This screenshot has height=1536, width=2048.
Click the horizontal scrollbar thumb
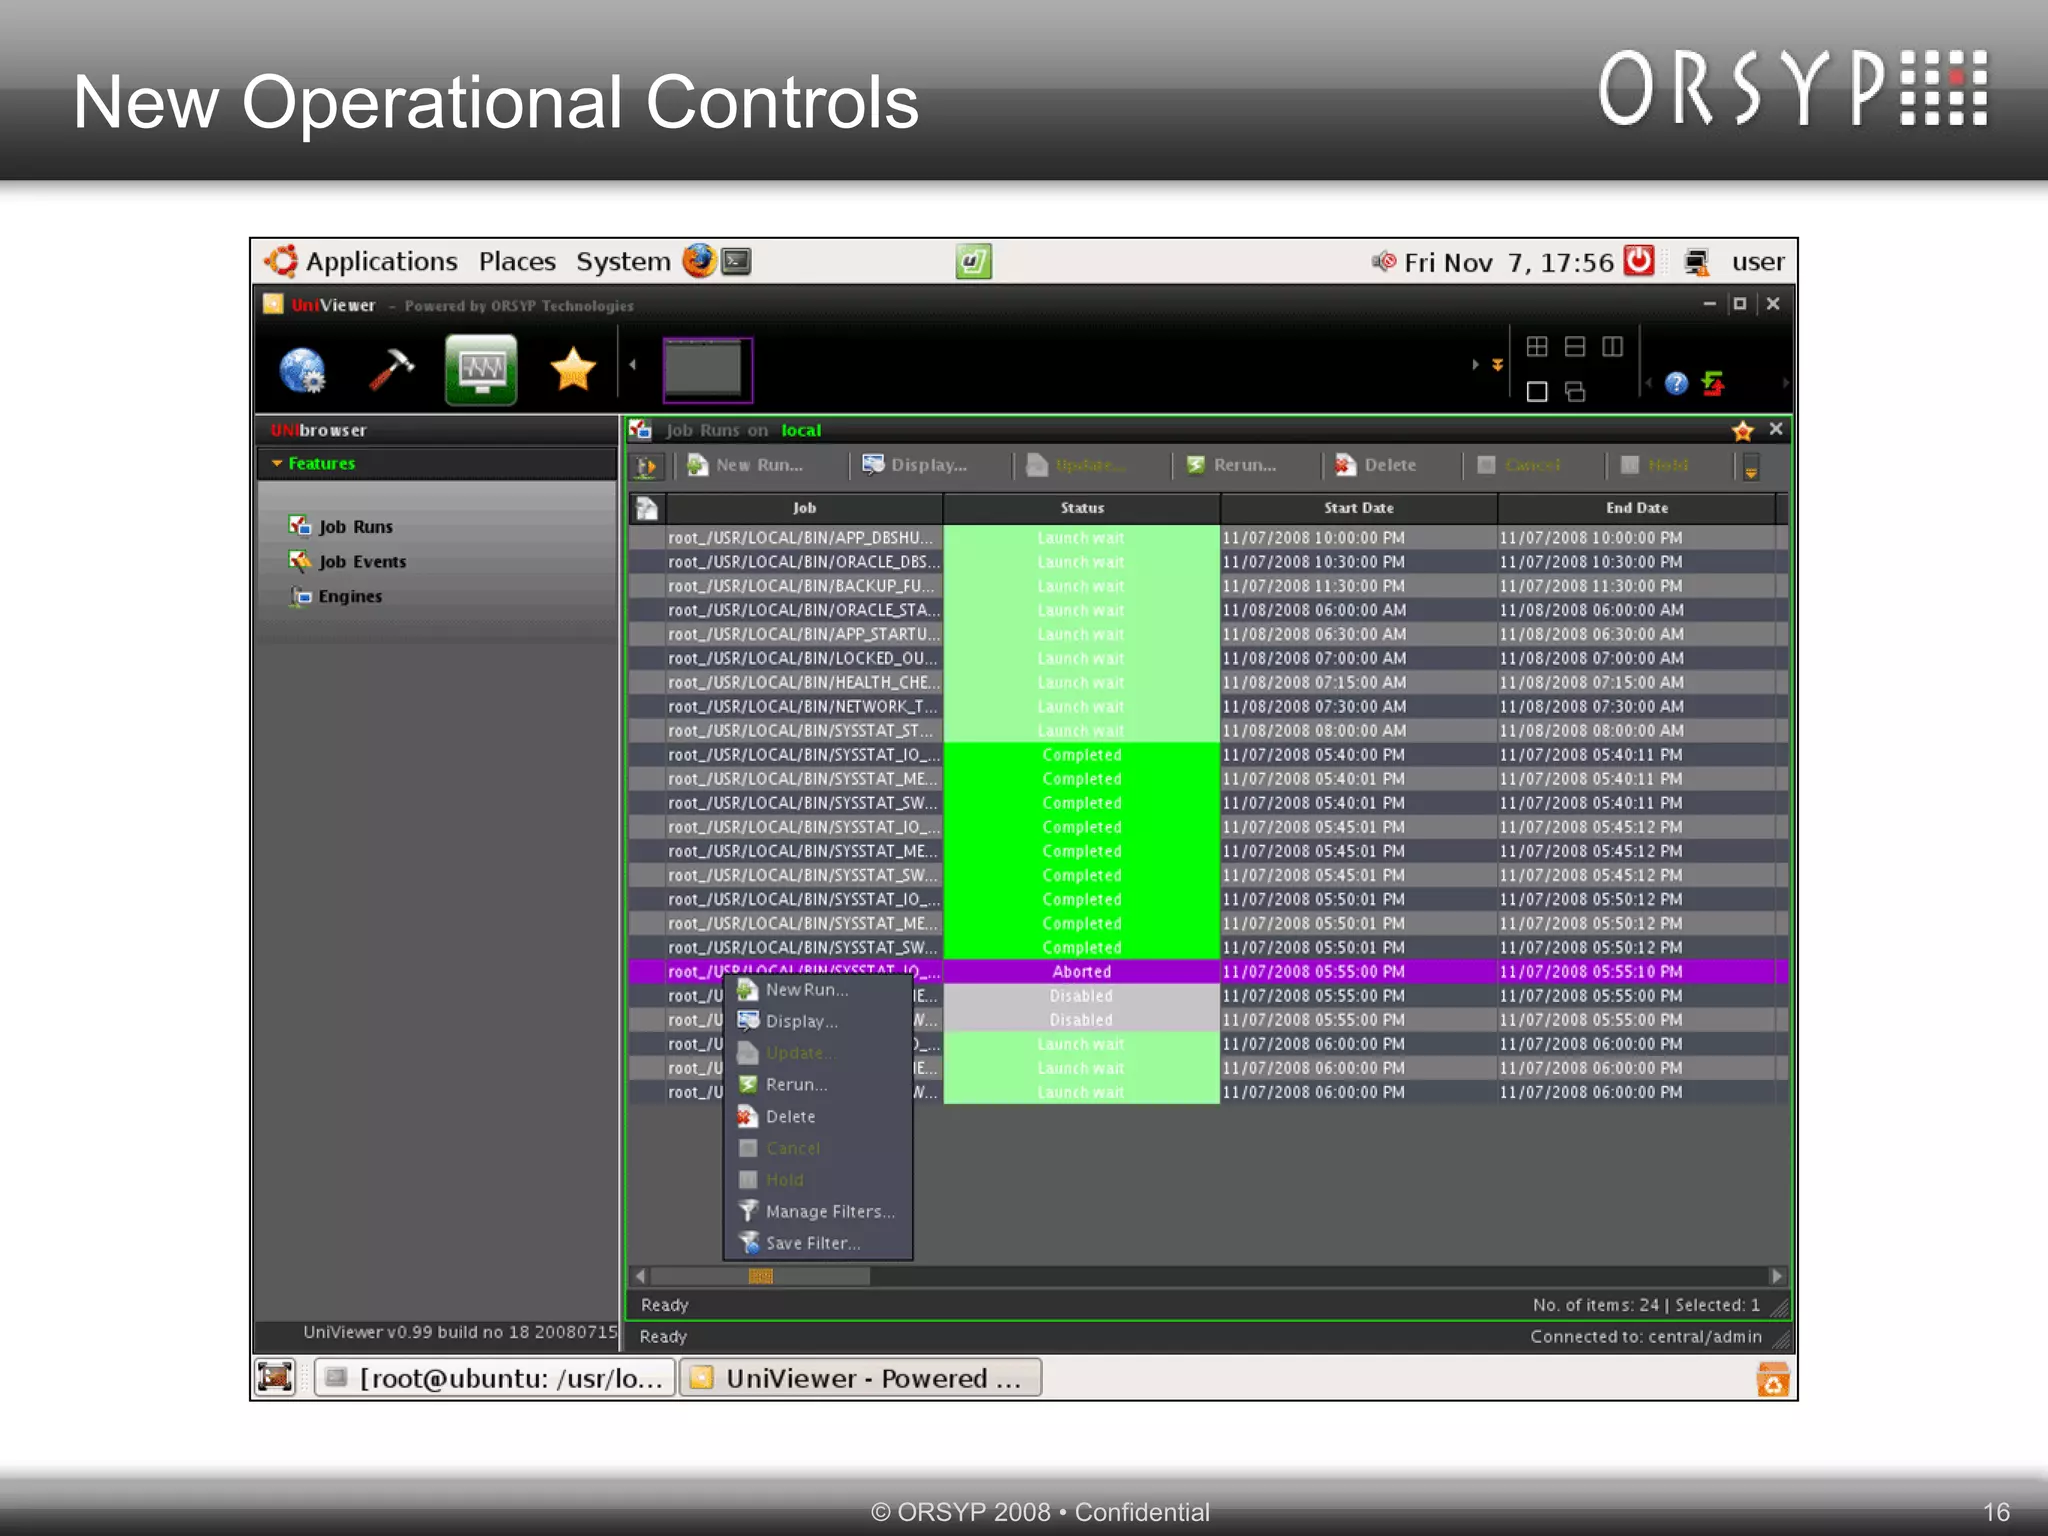(x=760, y=1276)
